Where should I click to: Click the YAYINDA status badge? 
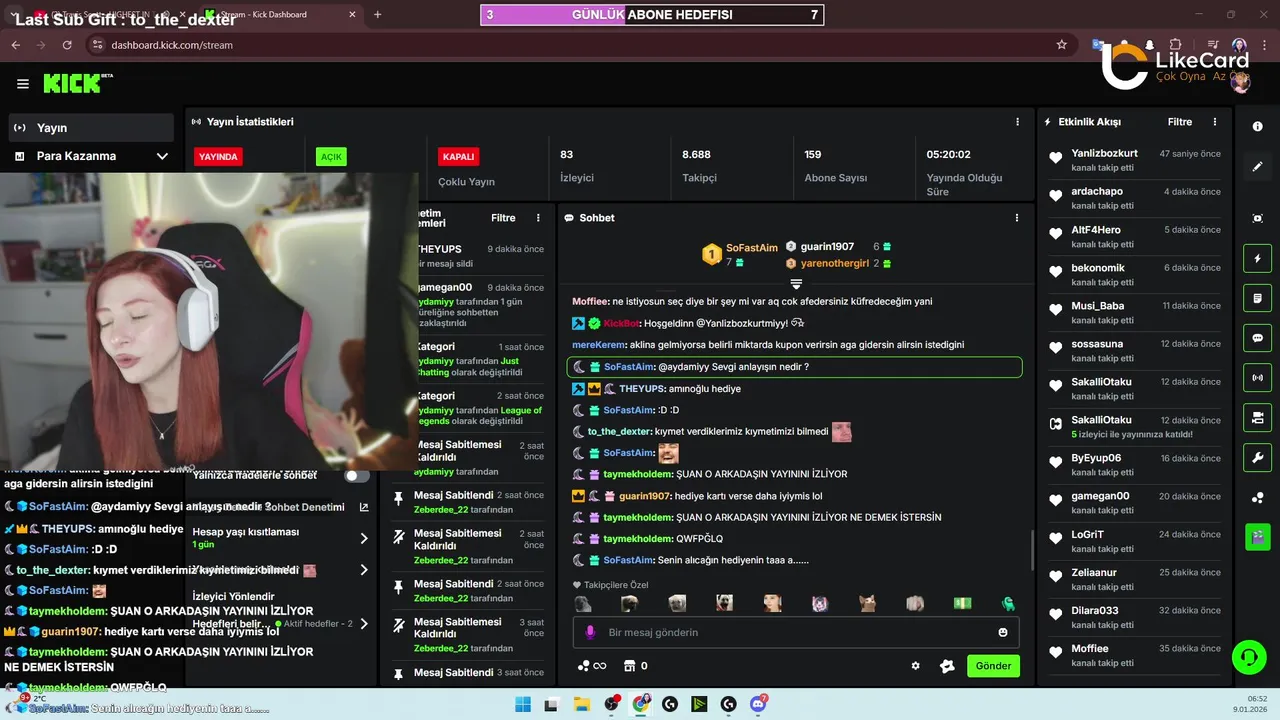(x=218, y=157)
